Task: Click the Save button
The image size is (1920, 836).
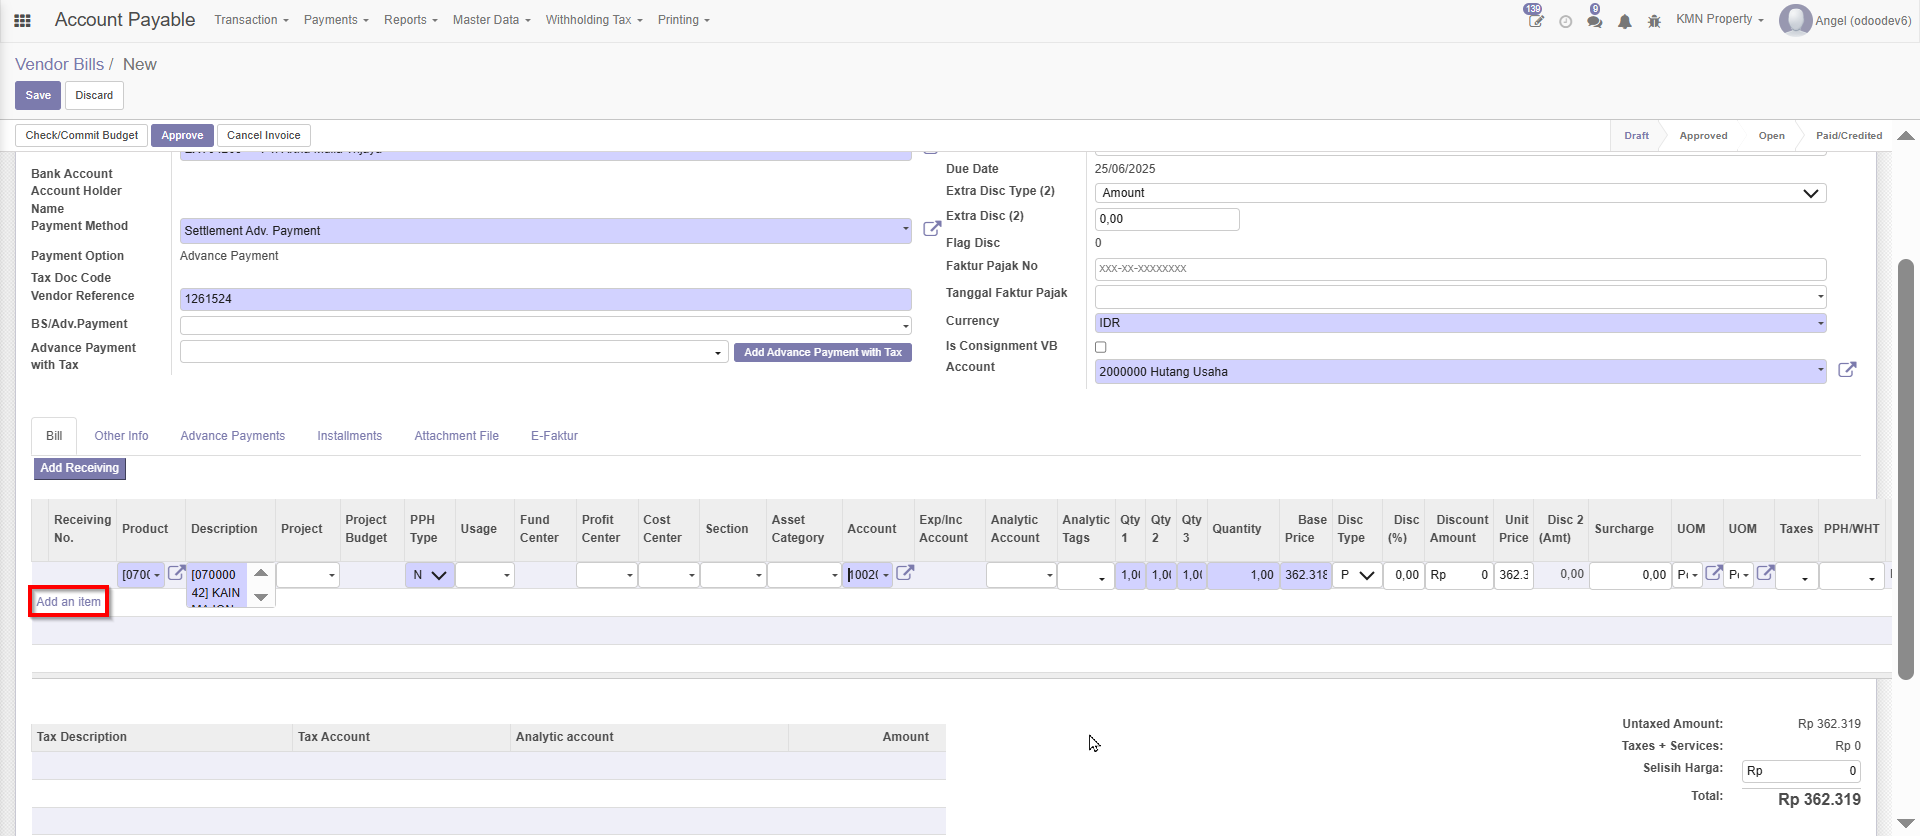Action: (x=38, y=96)
